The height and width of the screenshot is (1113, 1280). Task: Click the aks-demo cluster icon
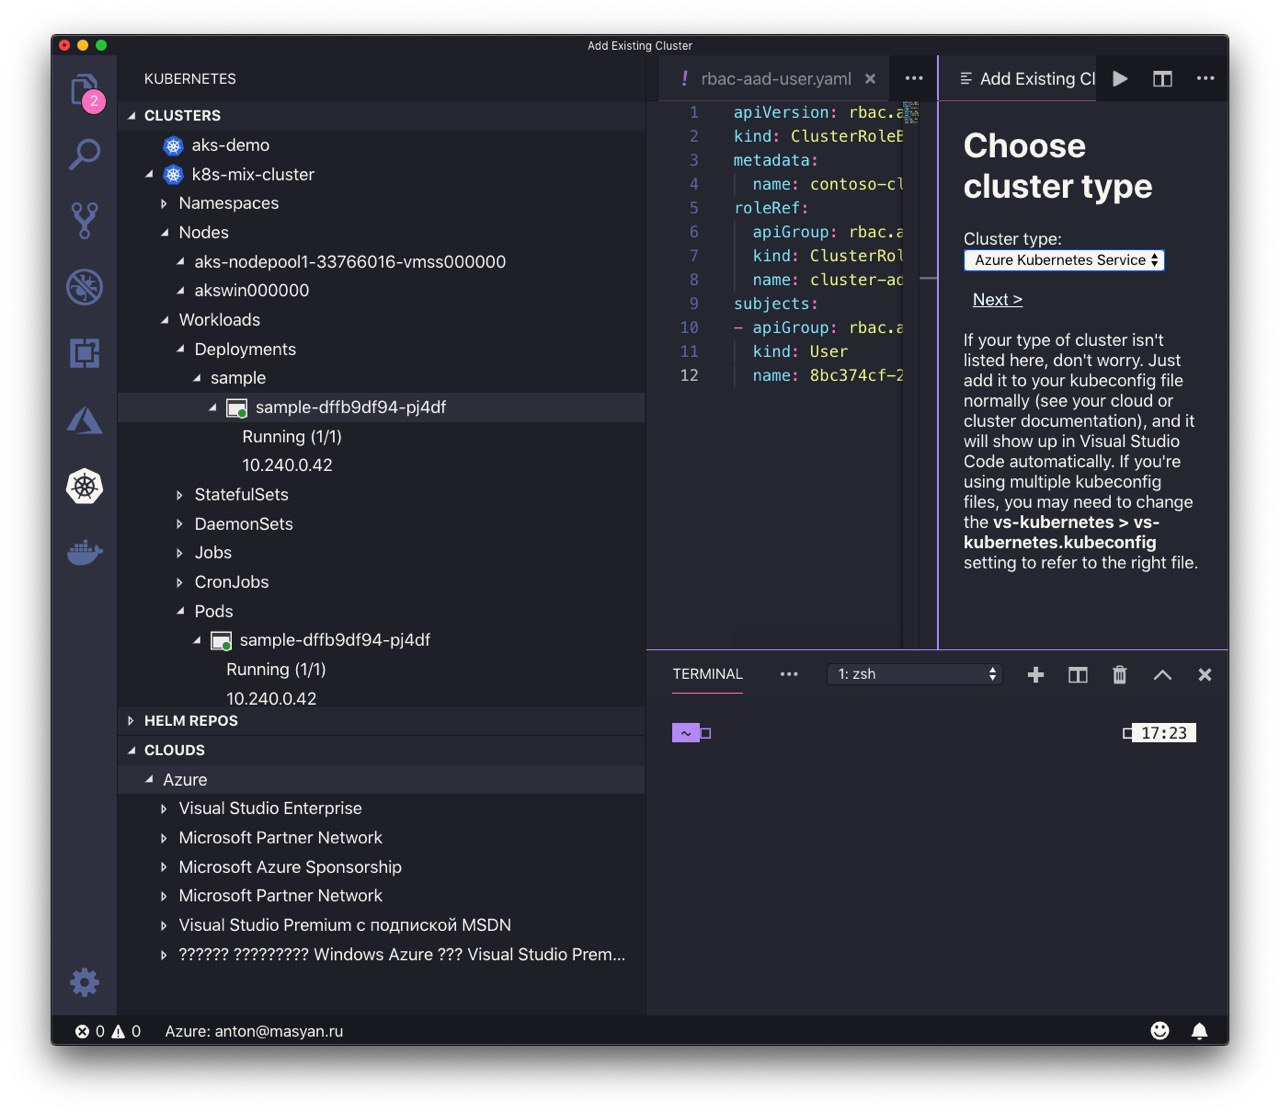[x=173, y=146]
